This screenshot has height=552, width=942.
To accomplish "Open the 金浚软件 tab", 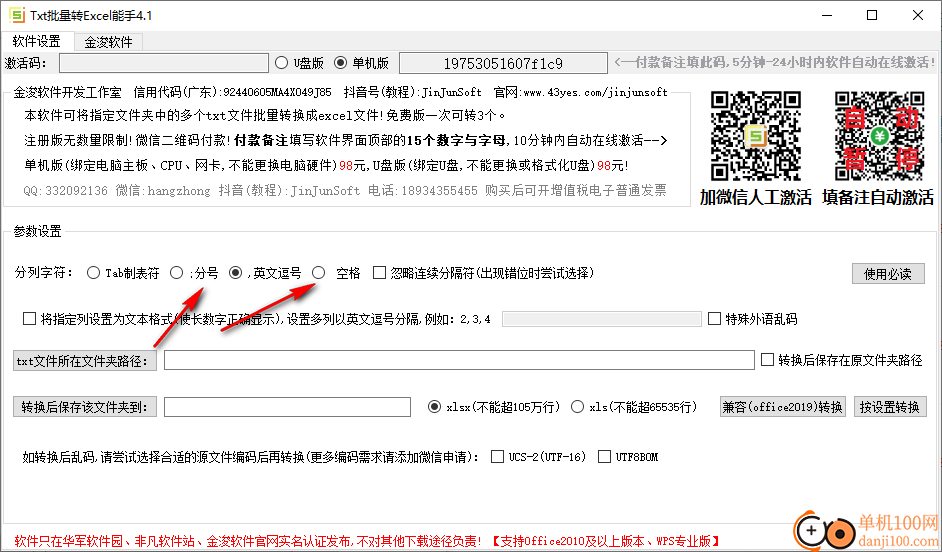I will coord(108,42).
